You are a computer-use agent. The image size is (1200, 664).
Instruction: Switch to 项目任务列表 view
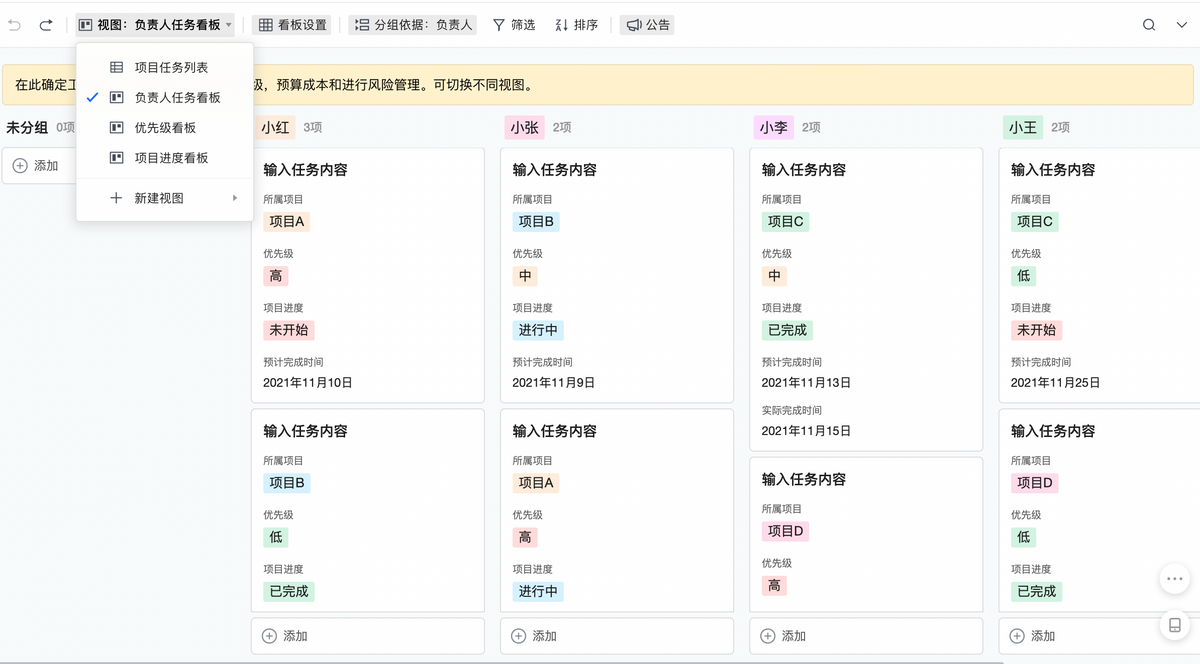click(171, 68)
